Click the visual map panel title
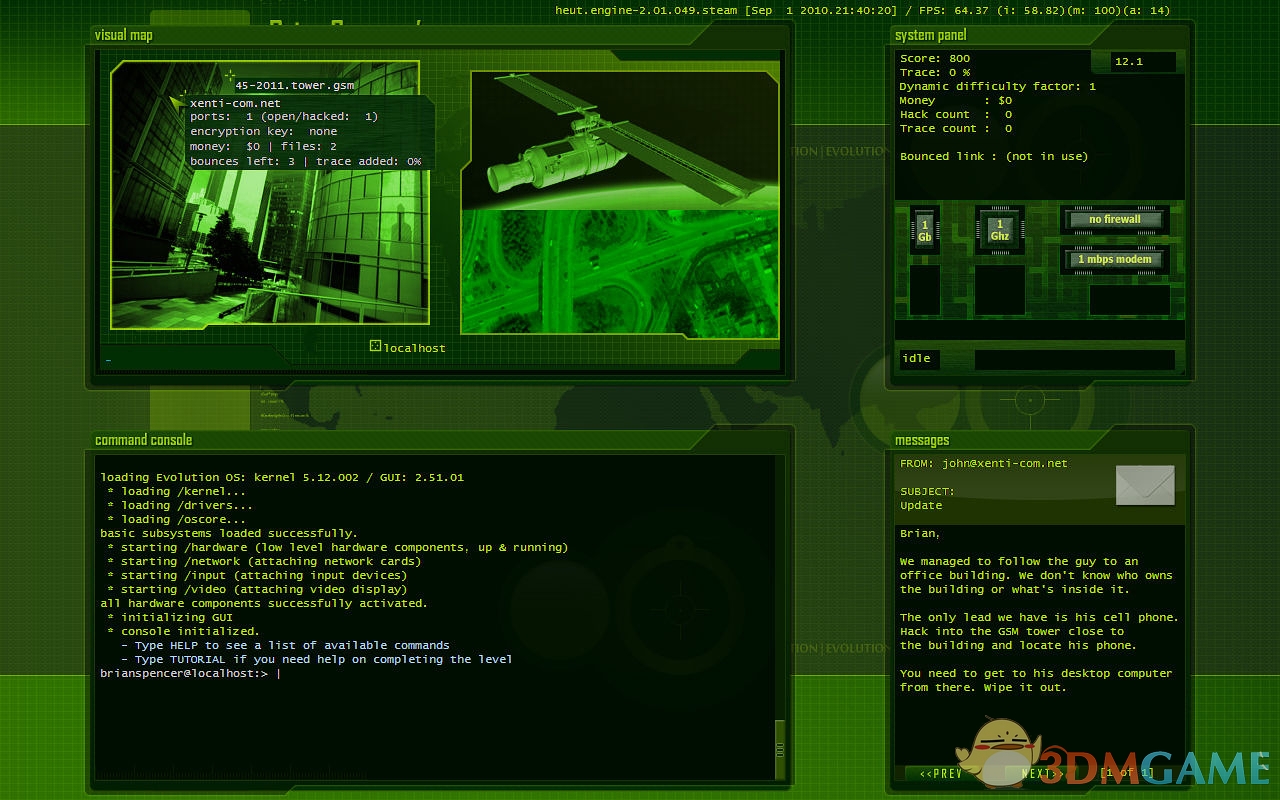This screenshot has height=800, width=1280. coord(124,35)
